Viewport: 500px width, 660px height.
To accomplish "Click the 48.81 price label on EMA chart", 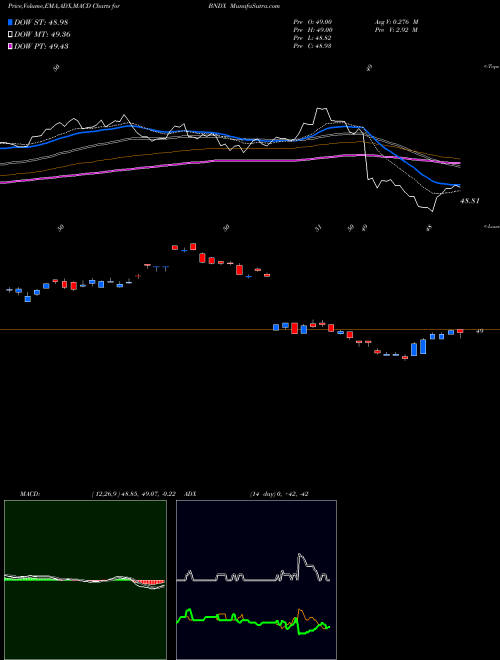I will pyautogui.click(x=470, y=201).
